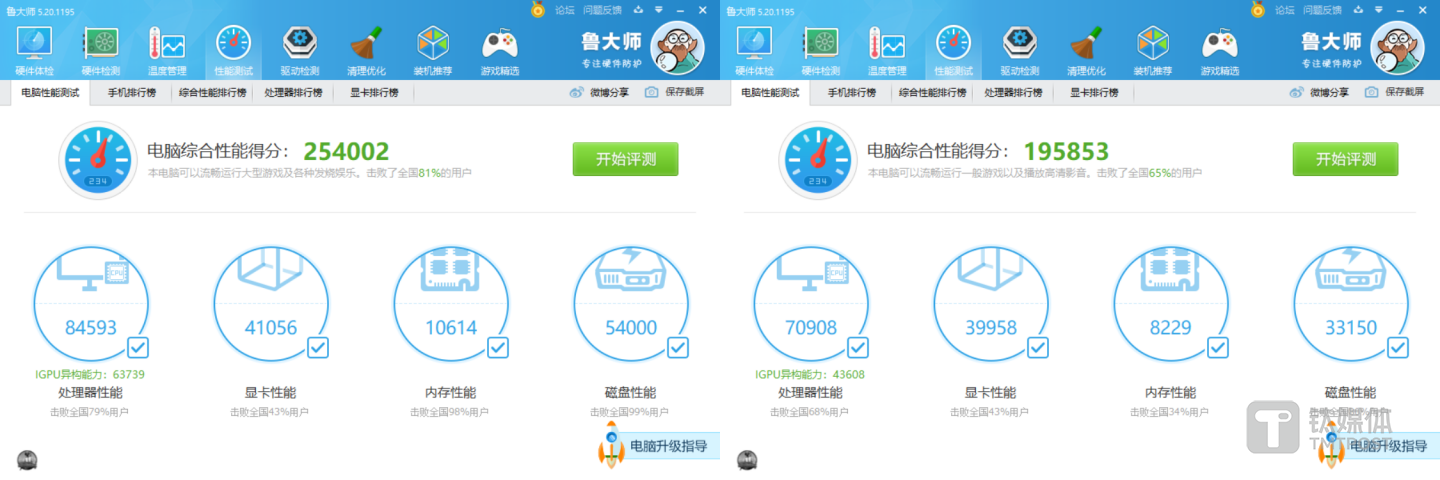Open 驱动检测 in the left 鲁大师 window
Viewport: 1440px width, 480px height.
tap(300, 50)
